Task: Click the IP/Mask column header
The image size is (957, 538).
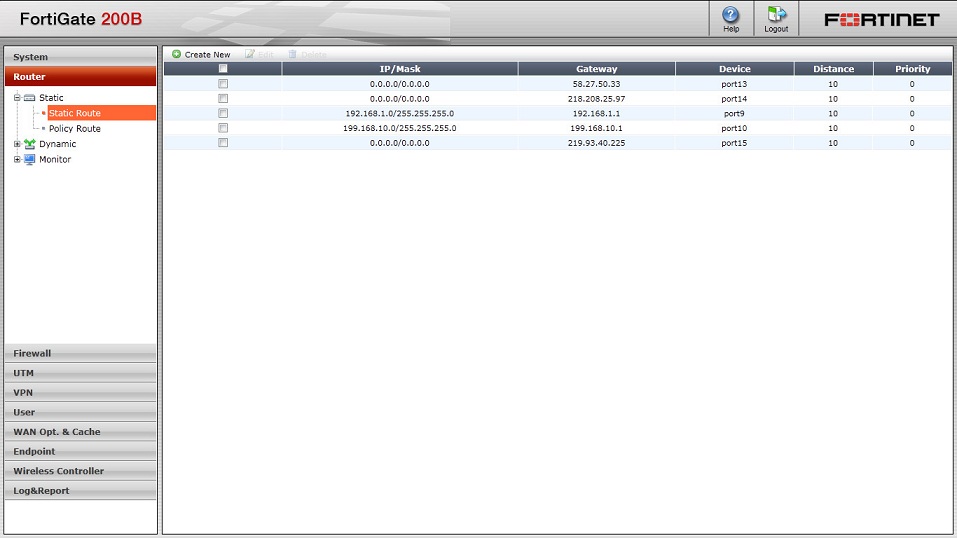Action: [x=400, y=69]
